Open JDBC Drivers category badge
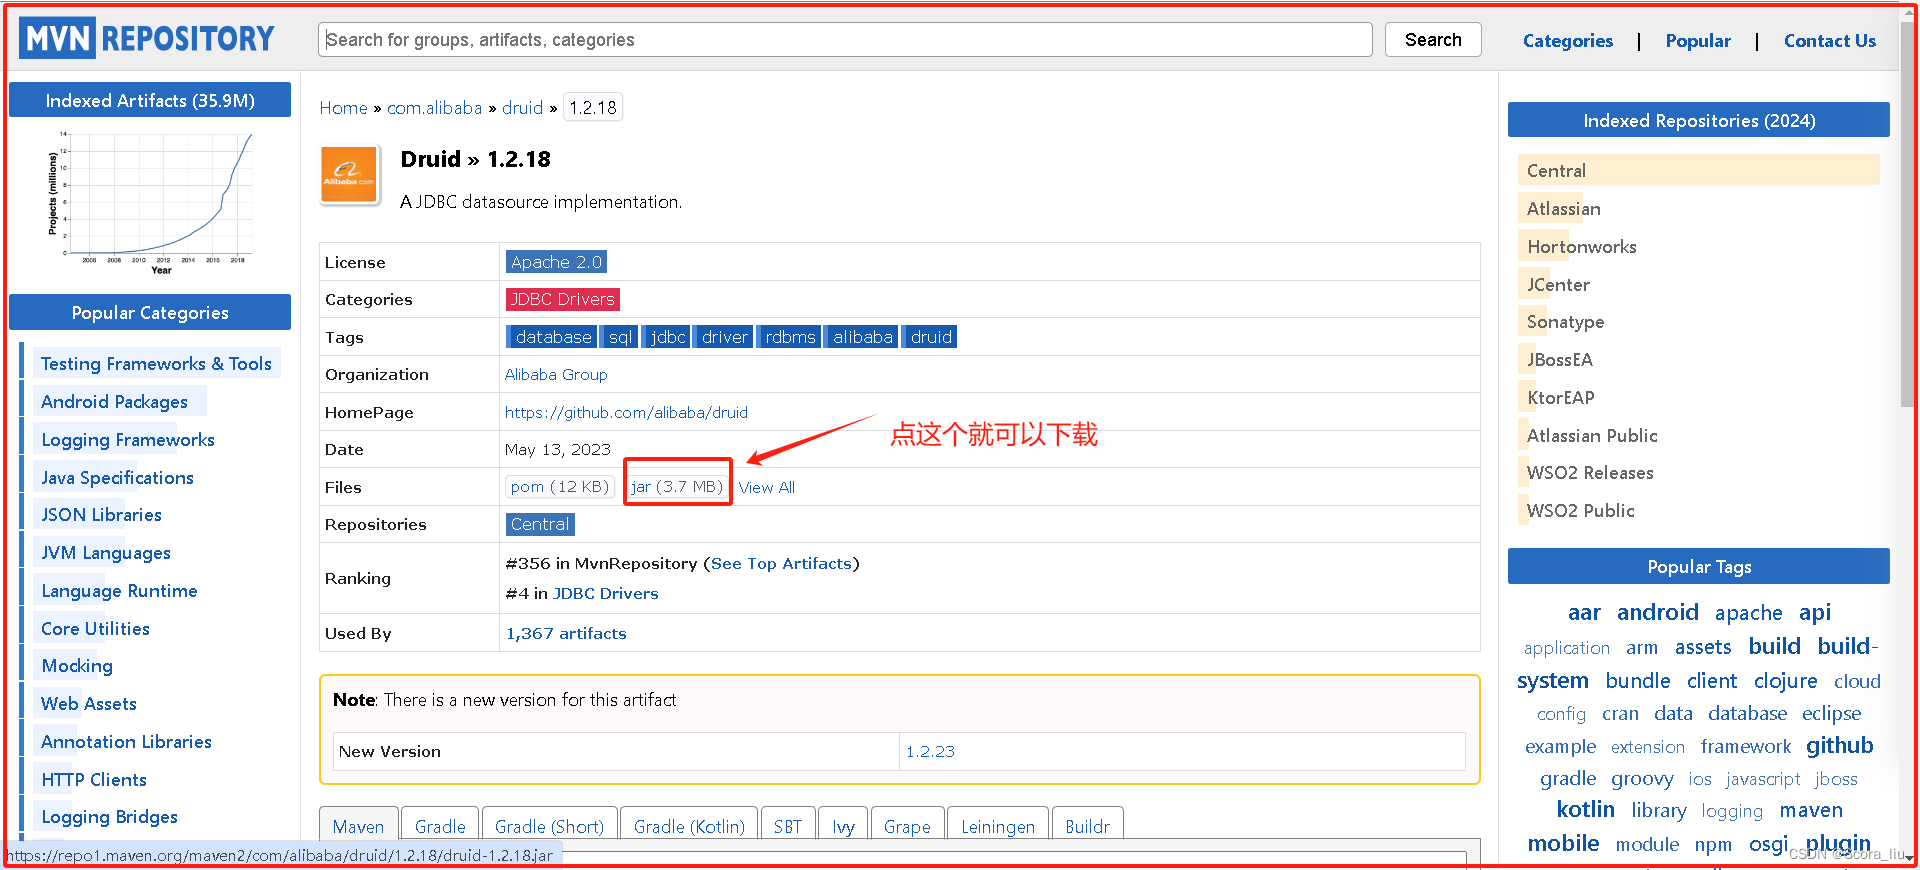 562,299
